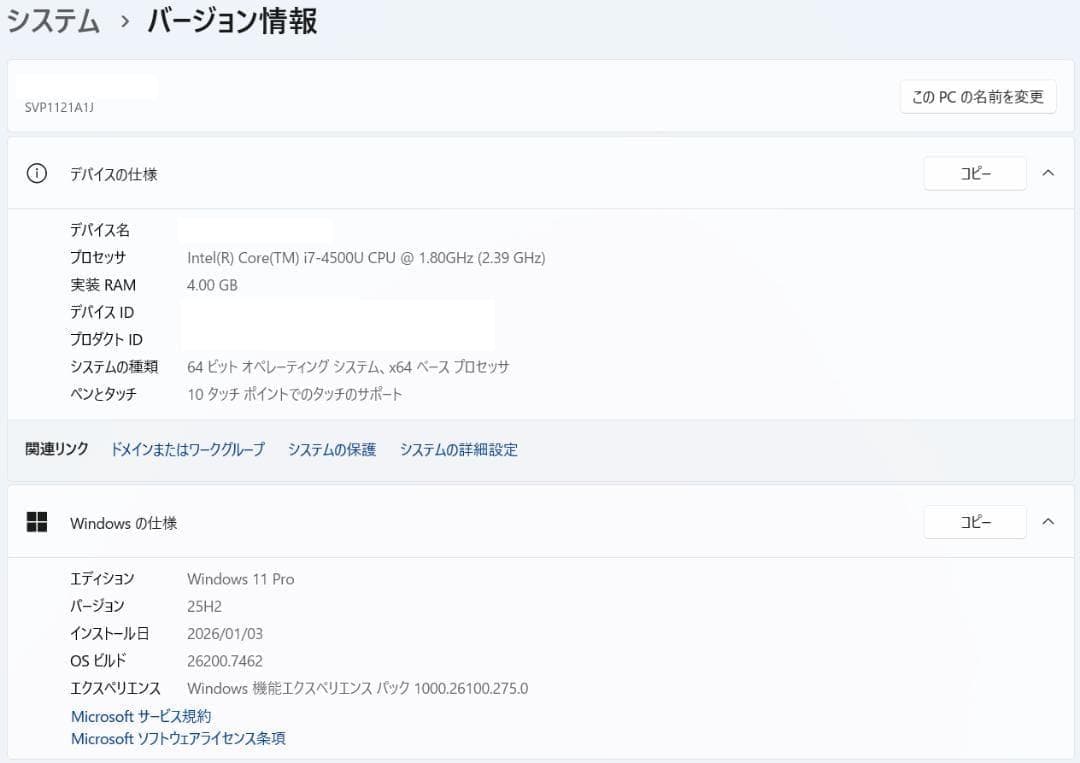Viewport: 1080px width, 763px height.
Task: Copy the device specifications with コピー
Action: click(x=974, y=172)
